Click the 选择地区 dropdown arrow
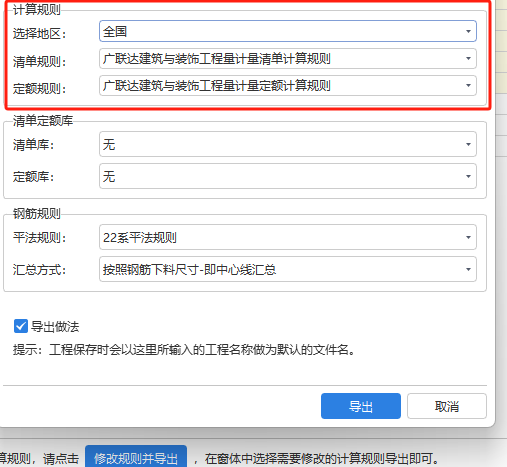507x467 pixels. [468, 31]
